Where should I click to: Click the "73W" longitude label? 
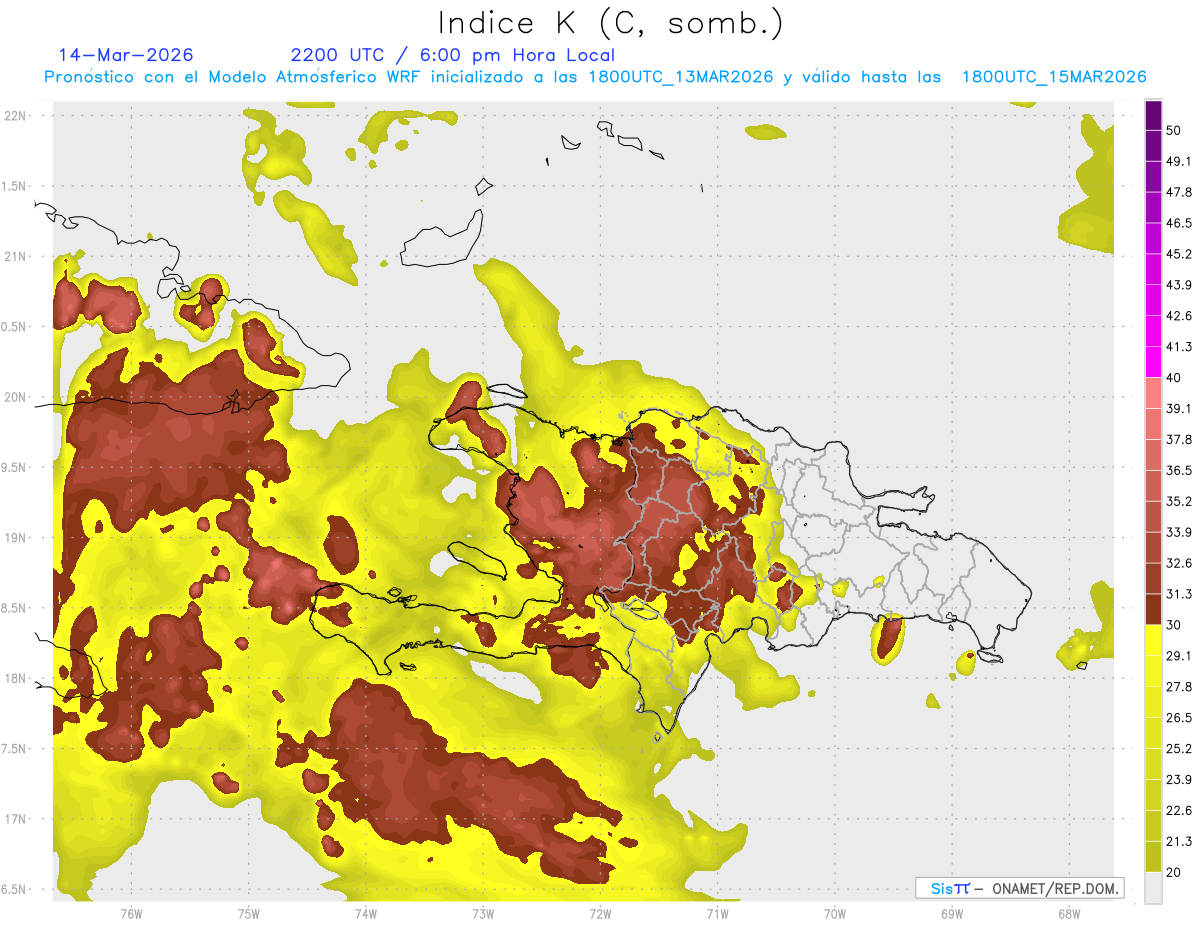click(483, 913)
